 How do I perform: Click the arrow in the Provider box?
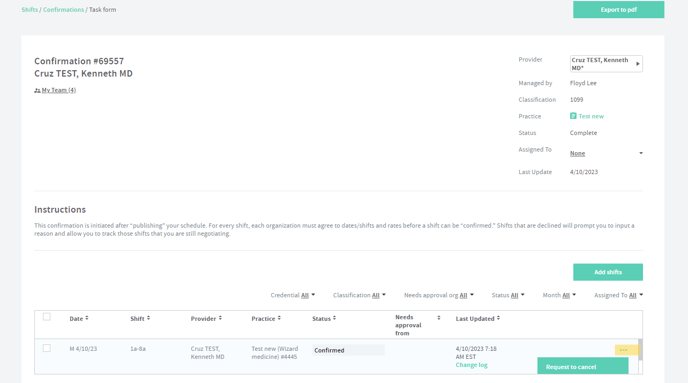[x=638, y=64]
